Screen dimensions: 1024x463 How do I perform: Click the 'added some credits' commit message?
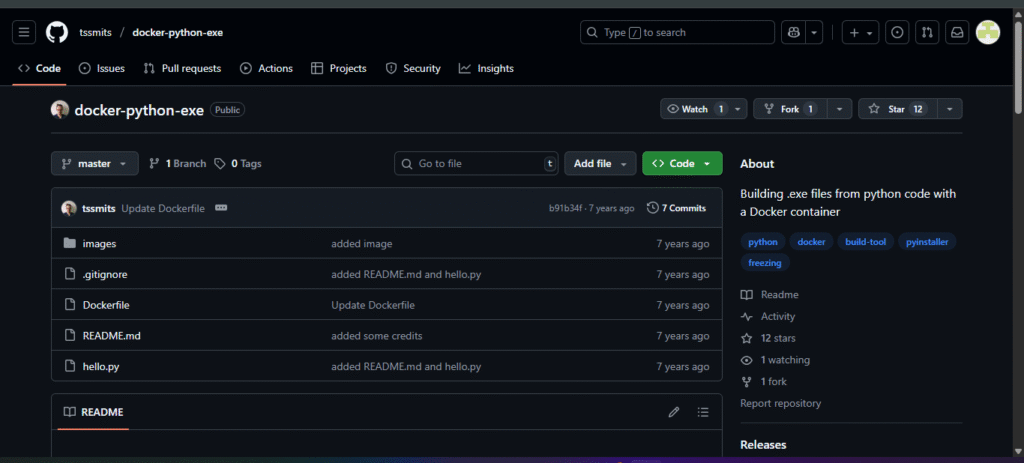coord(377,336)
